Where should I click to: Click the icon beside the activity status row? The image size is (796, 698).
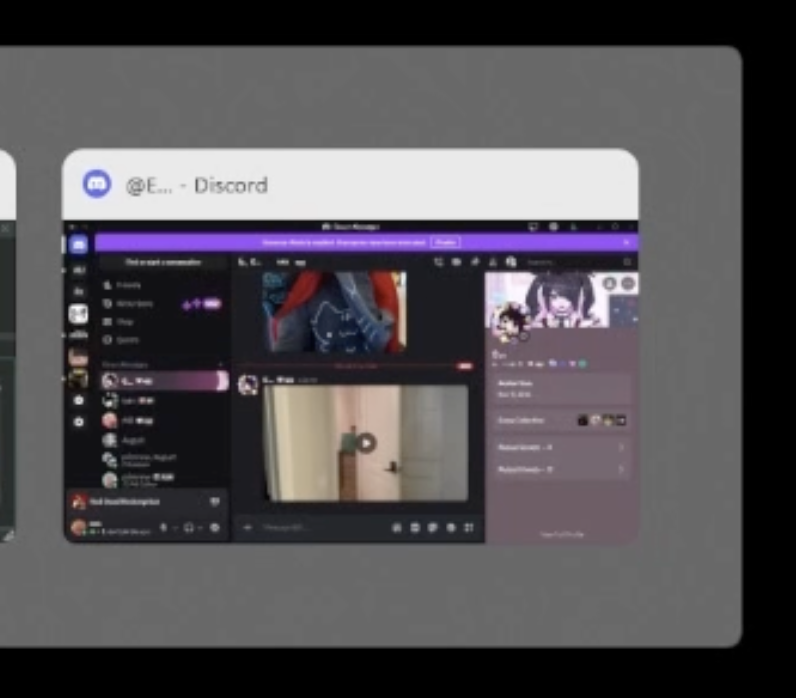(215, 502)
